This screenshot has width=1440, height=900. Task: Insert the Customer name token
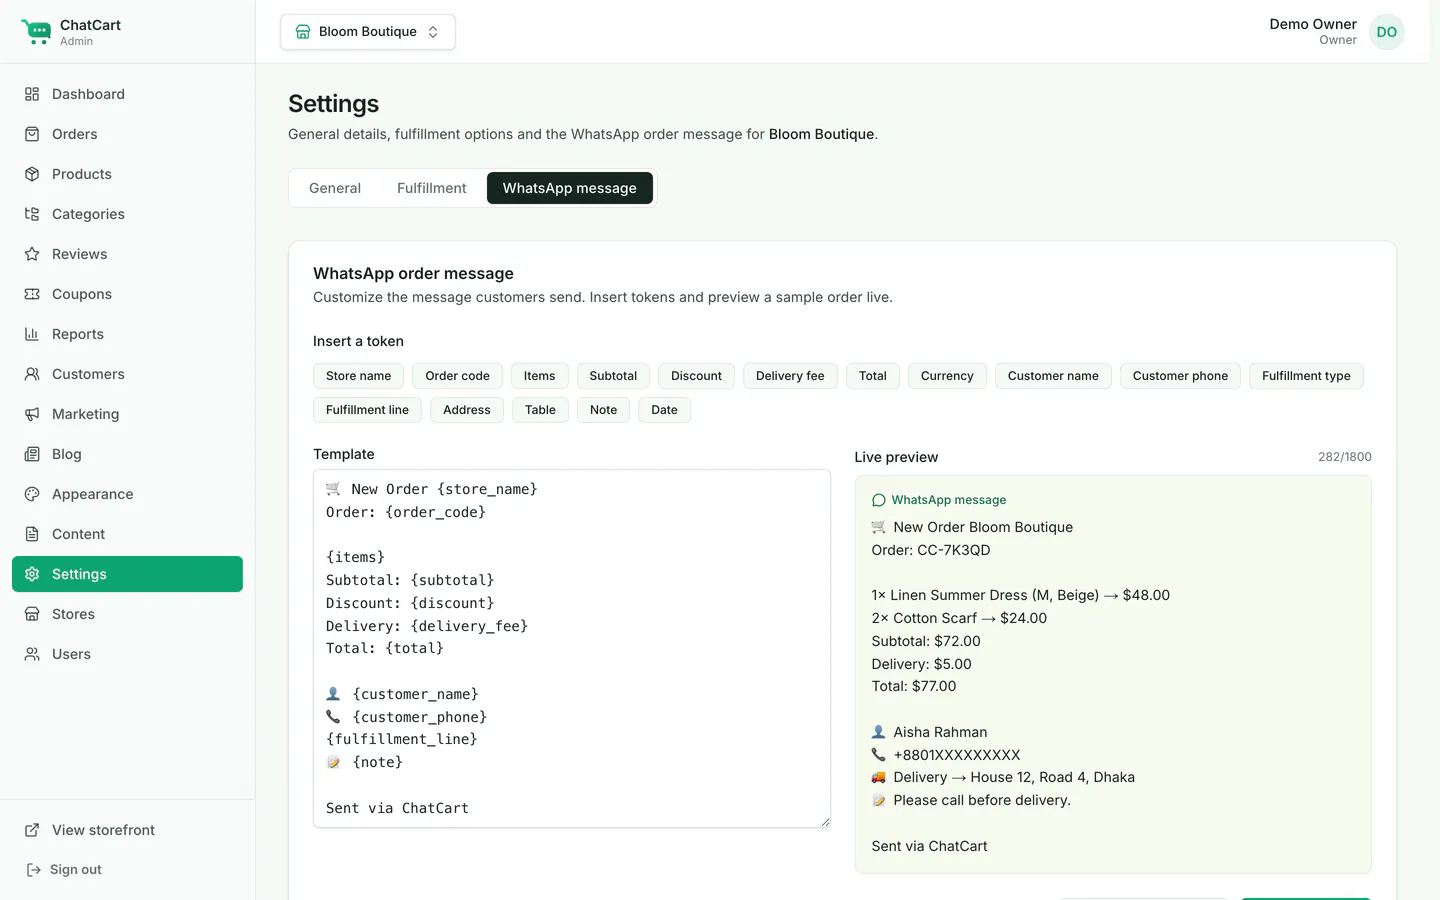[1053, 376]
